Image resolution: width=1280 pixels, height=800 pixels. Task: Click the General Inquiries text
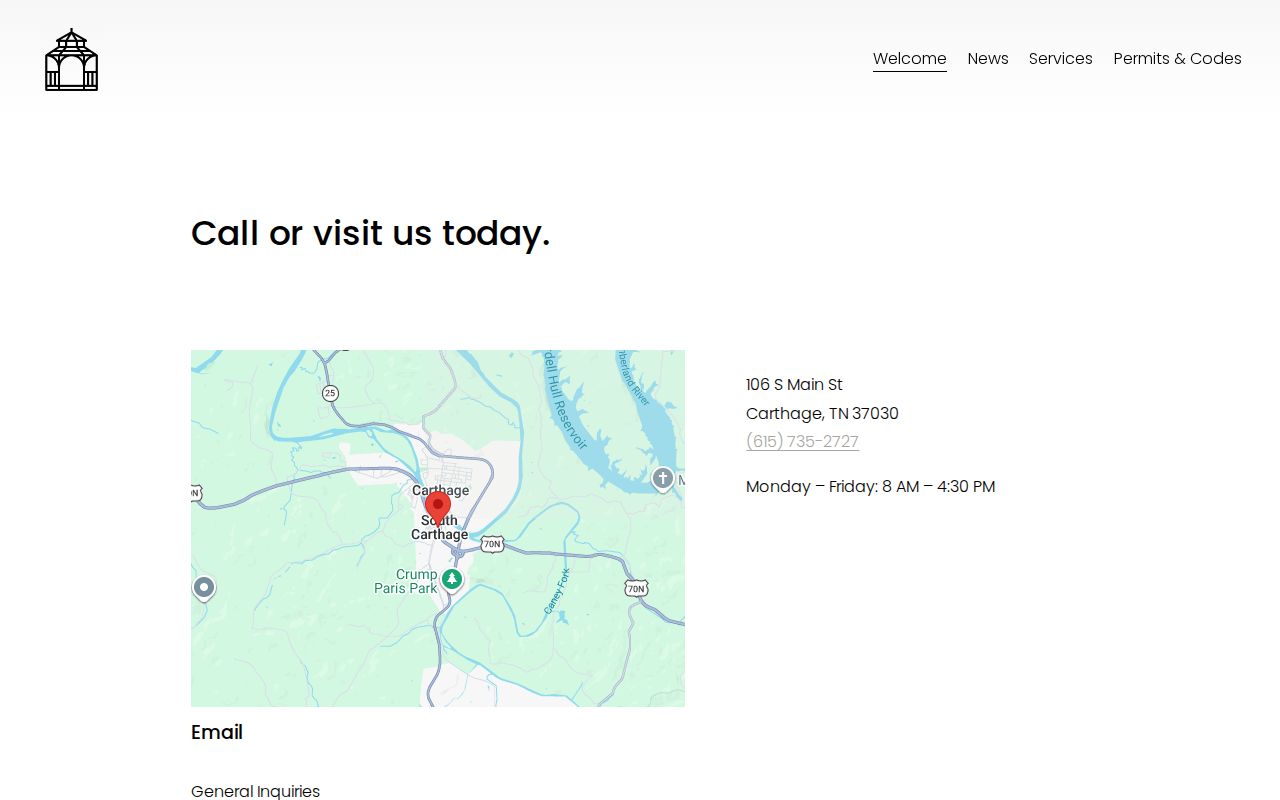[256, 791]
